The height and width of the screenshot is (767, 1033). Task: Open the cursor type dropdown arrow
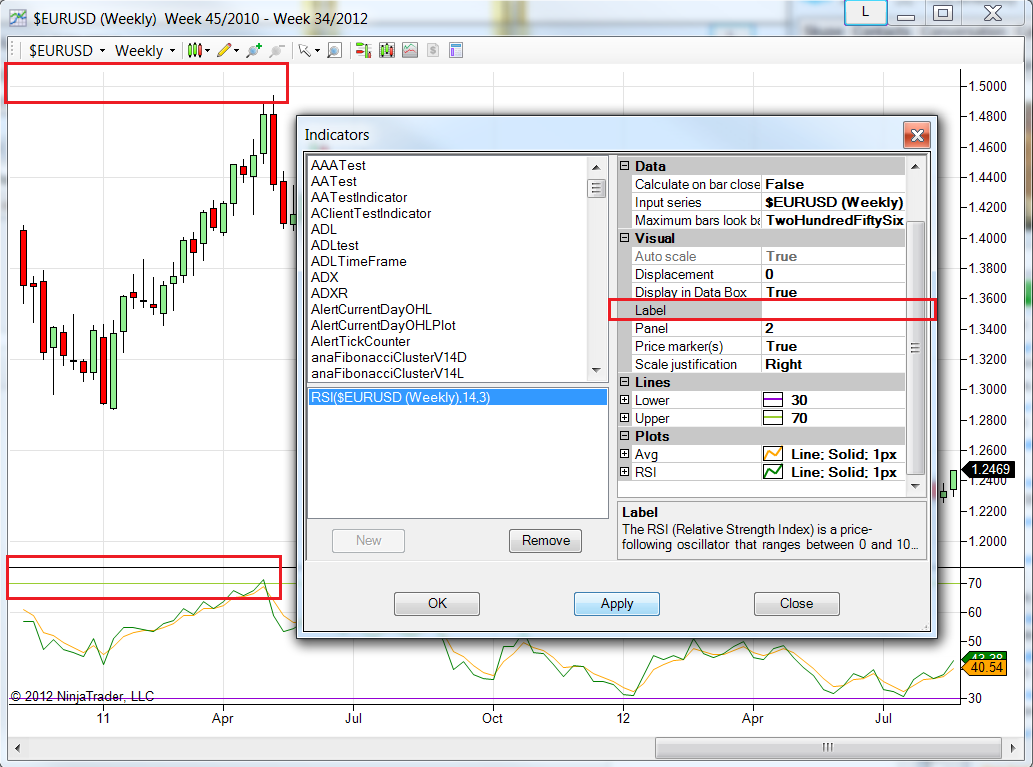point(317,51)
